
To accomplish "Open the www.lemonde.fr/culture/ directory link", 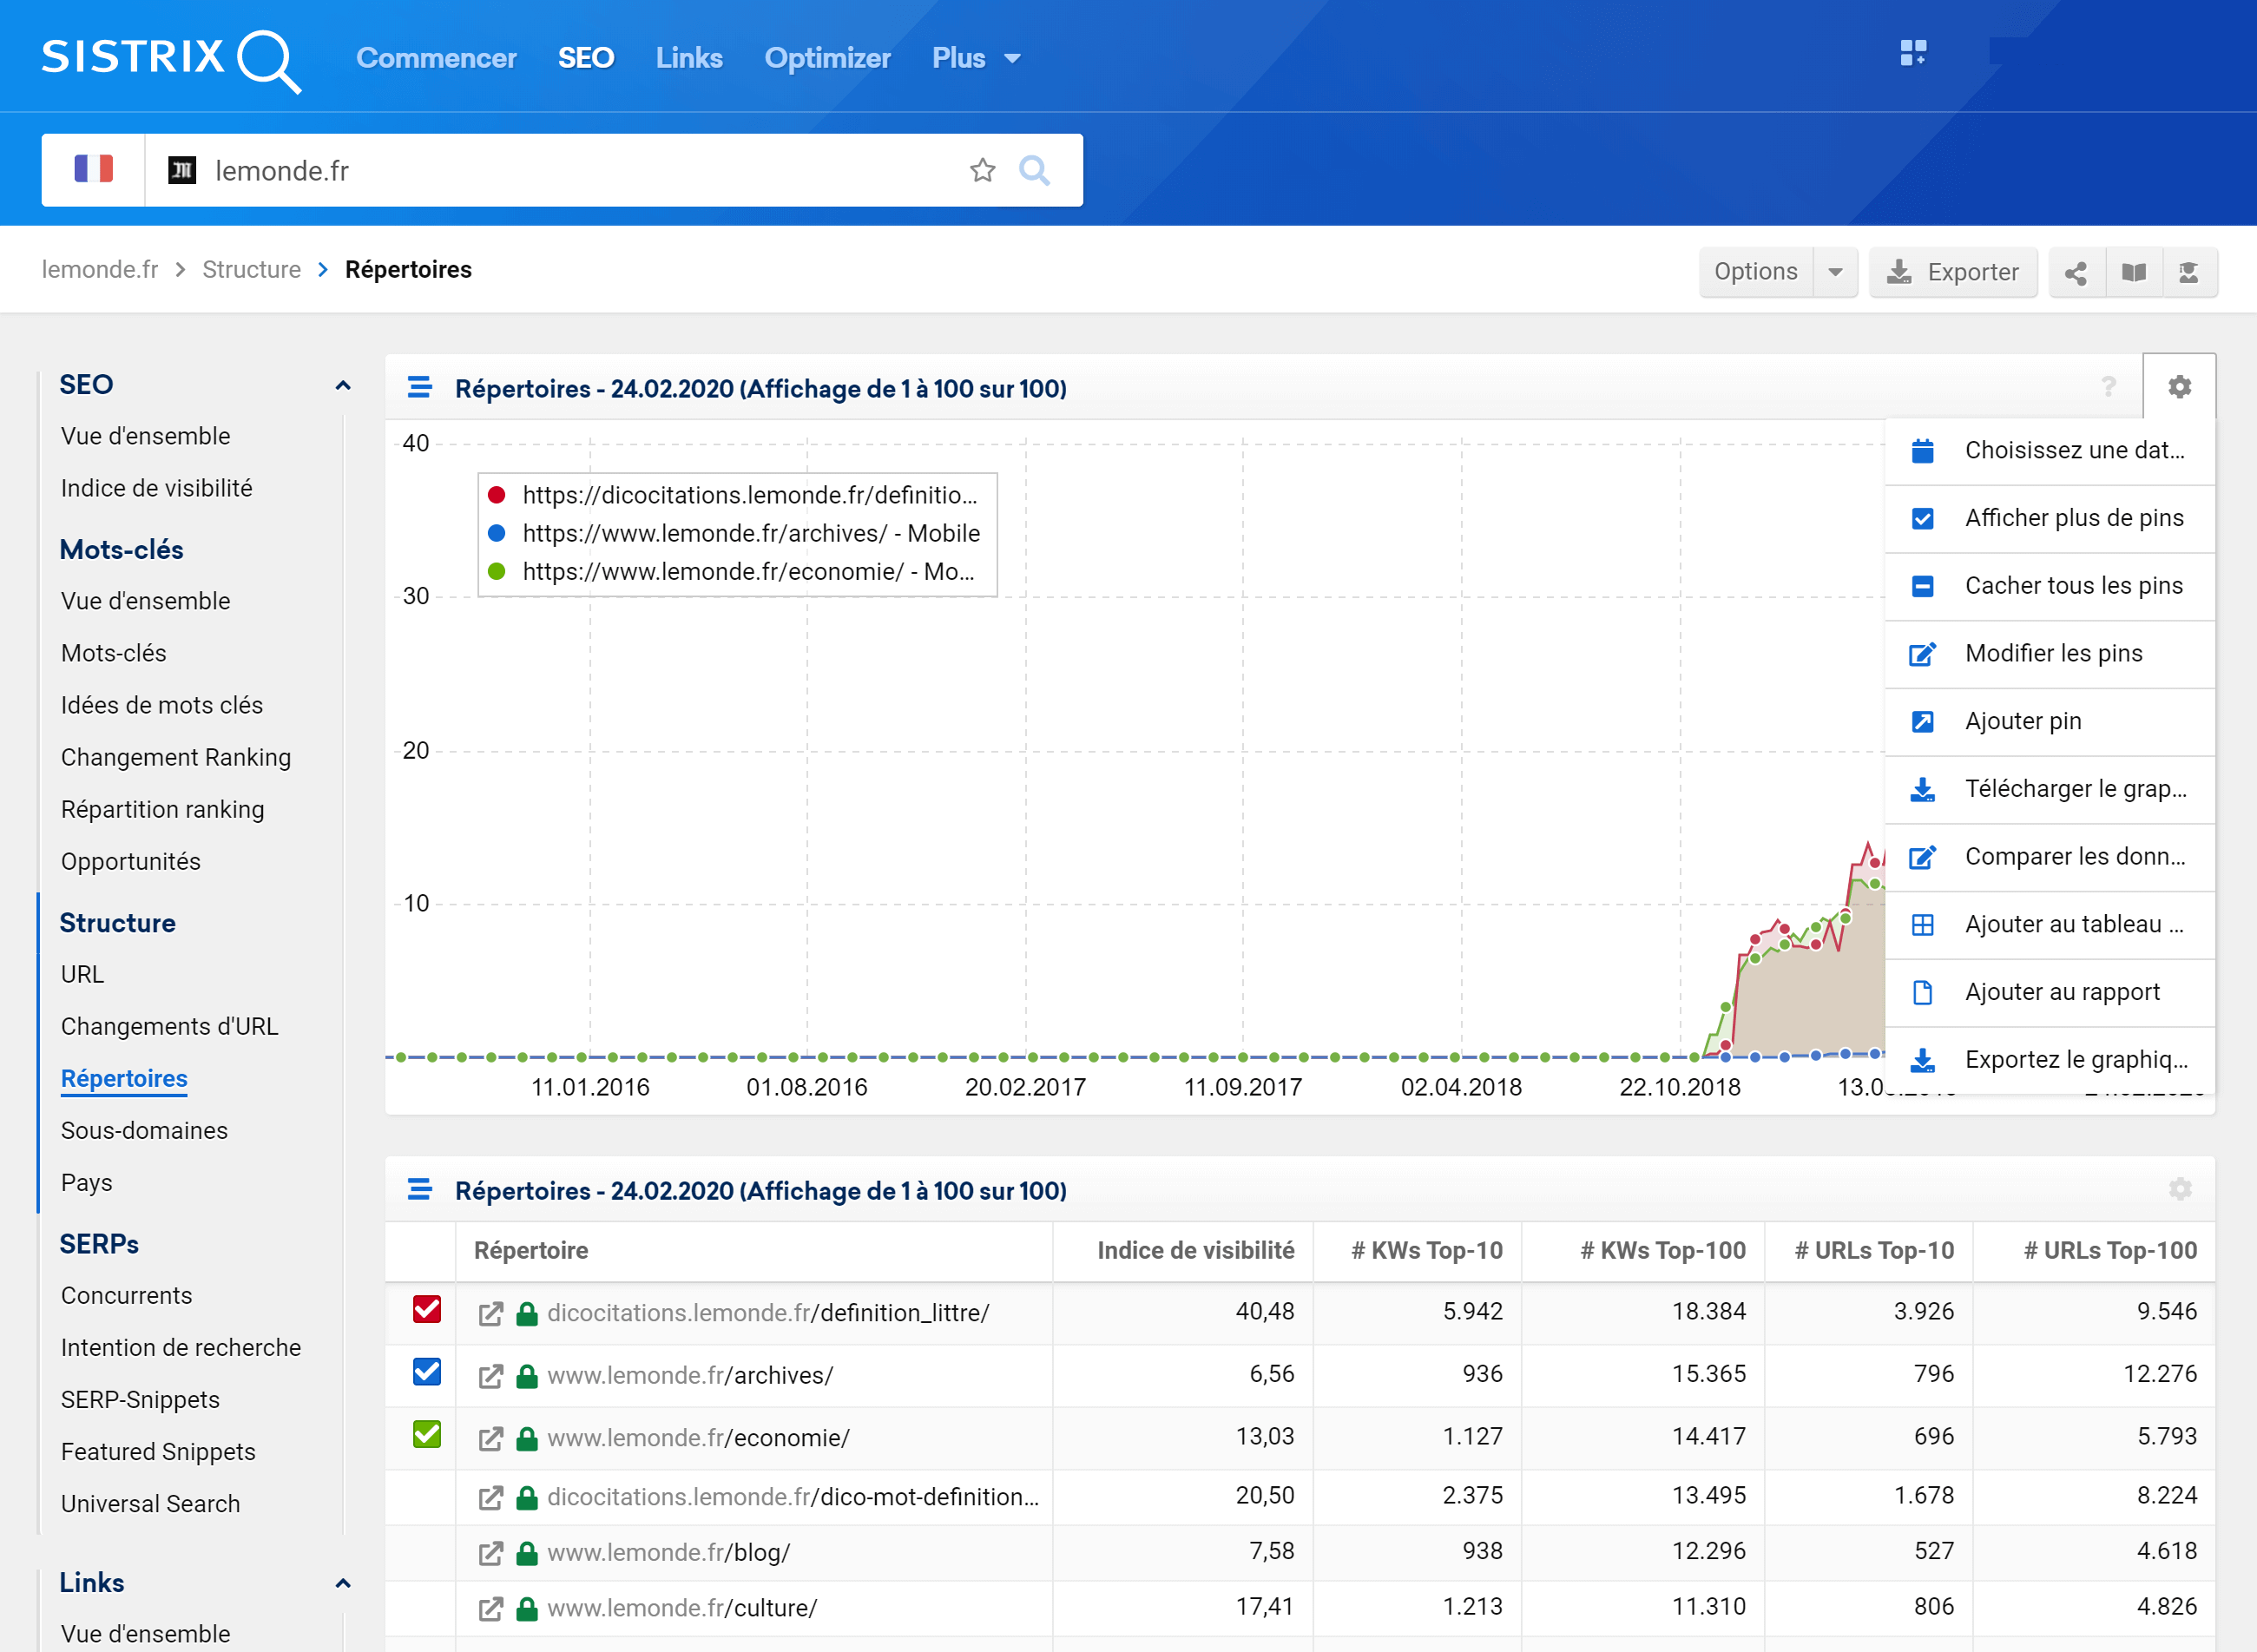I will tap(682, 1608).
